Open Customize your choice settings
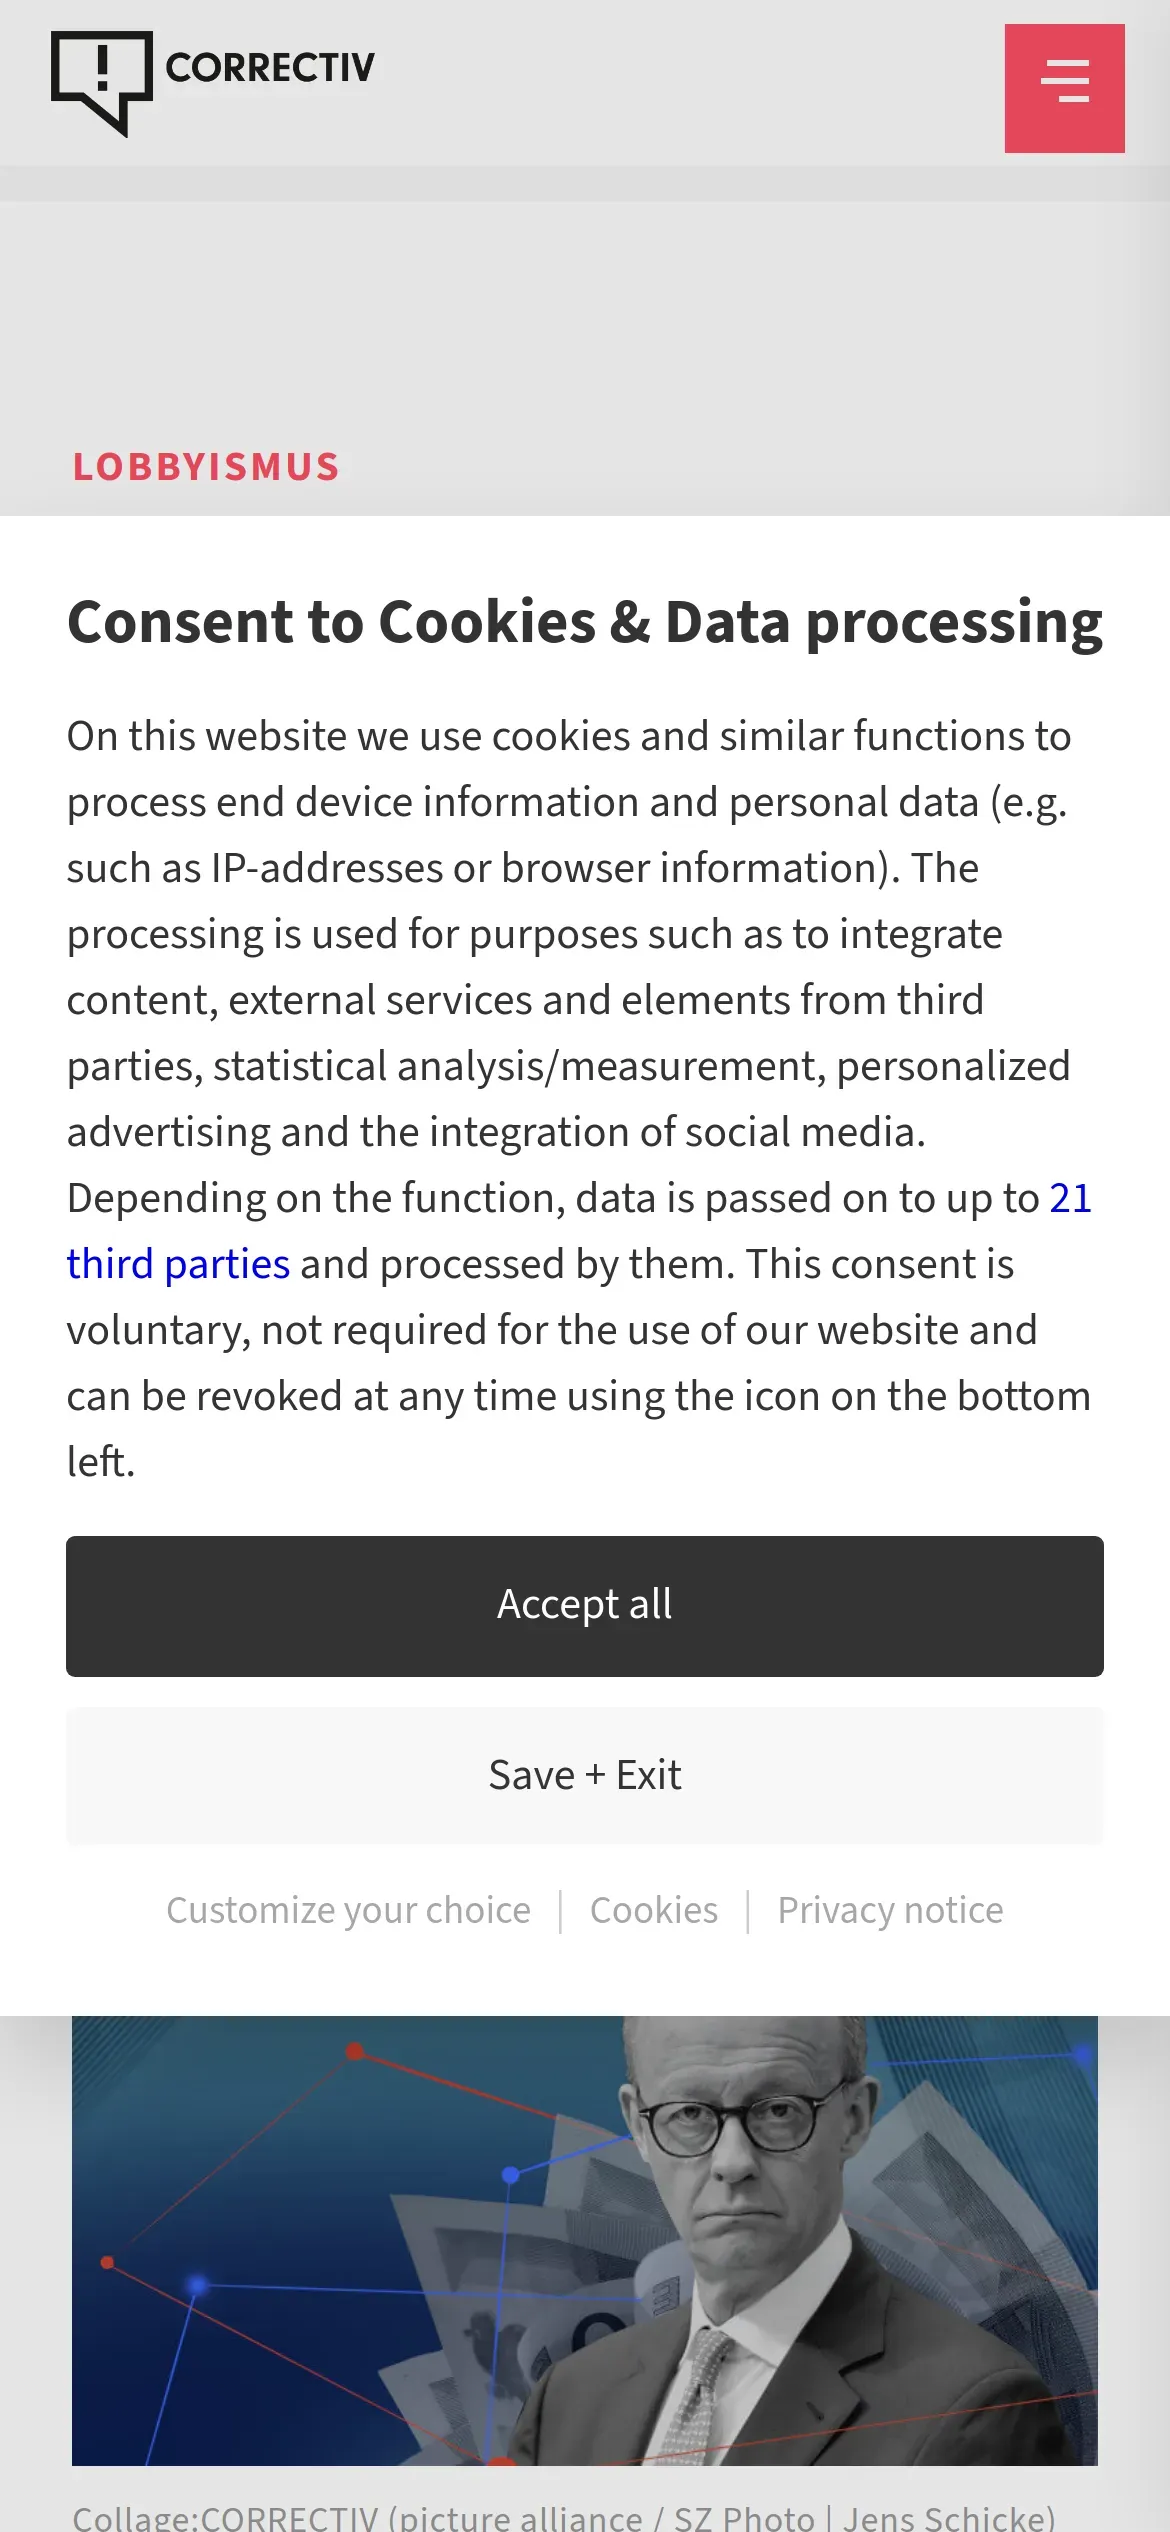The width and height of the screenshot is (1170, 2532). coord(348,1910)
